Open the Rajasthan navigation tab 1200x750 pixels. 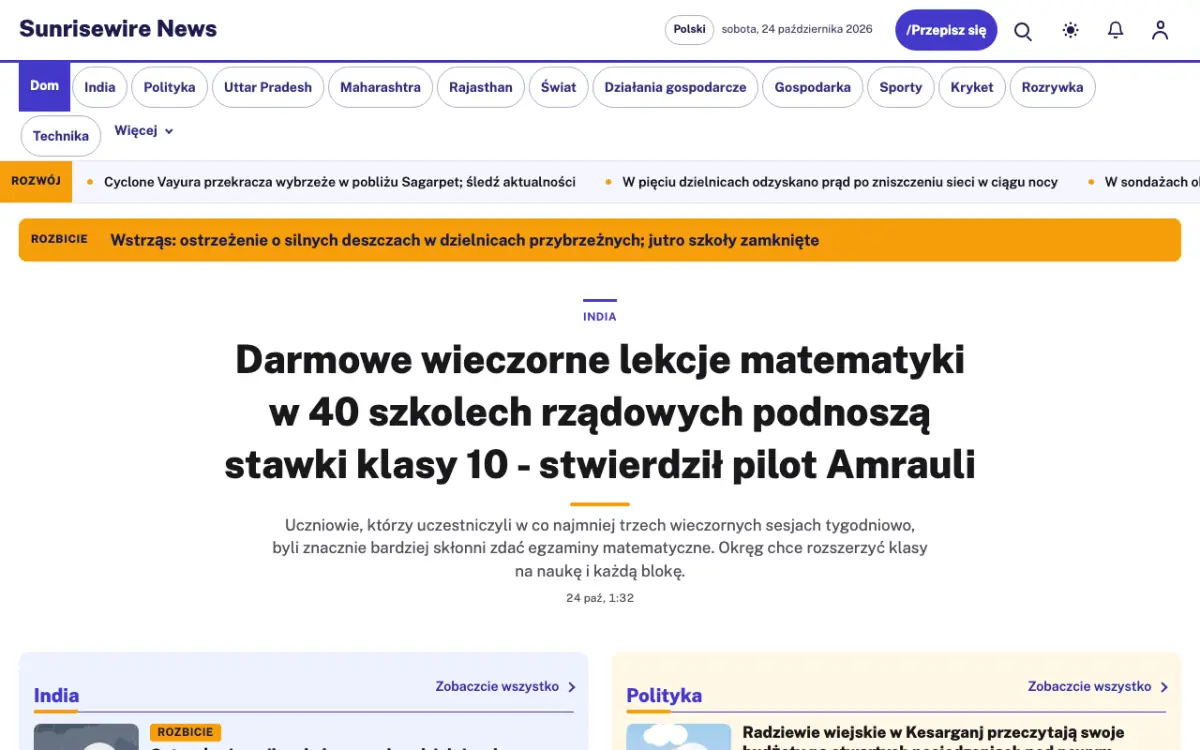click(481, 87)
